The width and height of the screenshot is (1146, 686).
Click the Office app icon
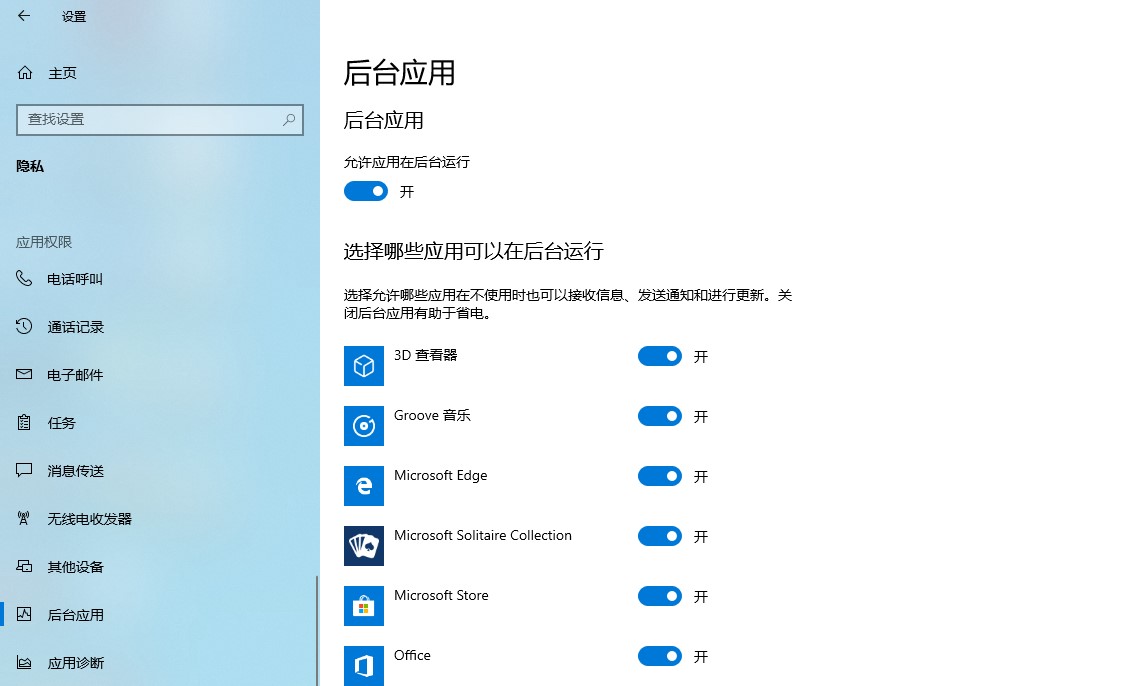tap(364, 665)
